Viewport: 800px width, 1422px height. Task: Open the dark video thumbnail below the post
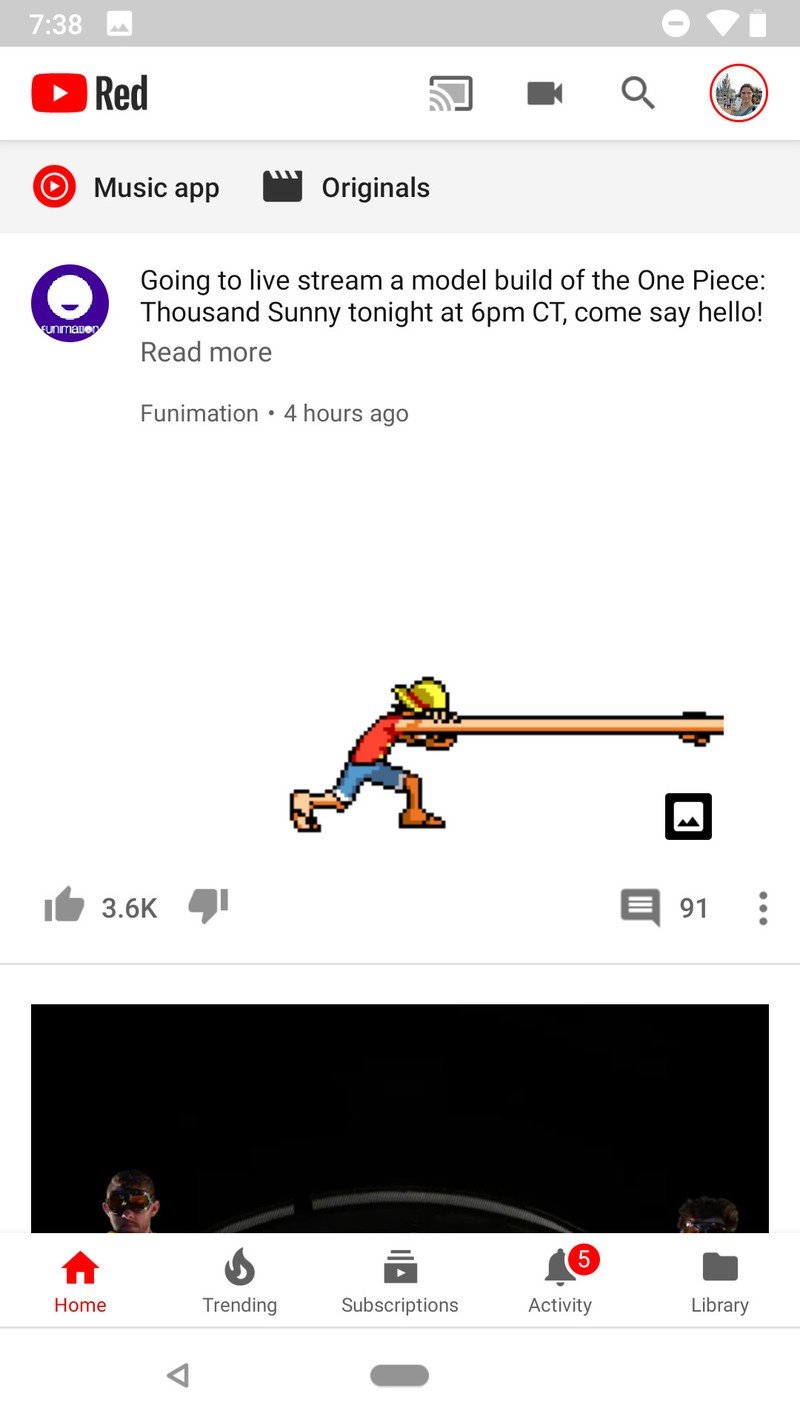pyautogui.click(x=400, y=1118)
